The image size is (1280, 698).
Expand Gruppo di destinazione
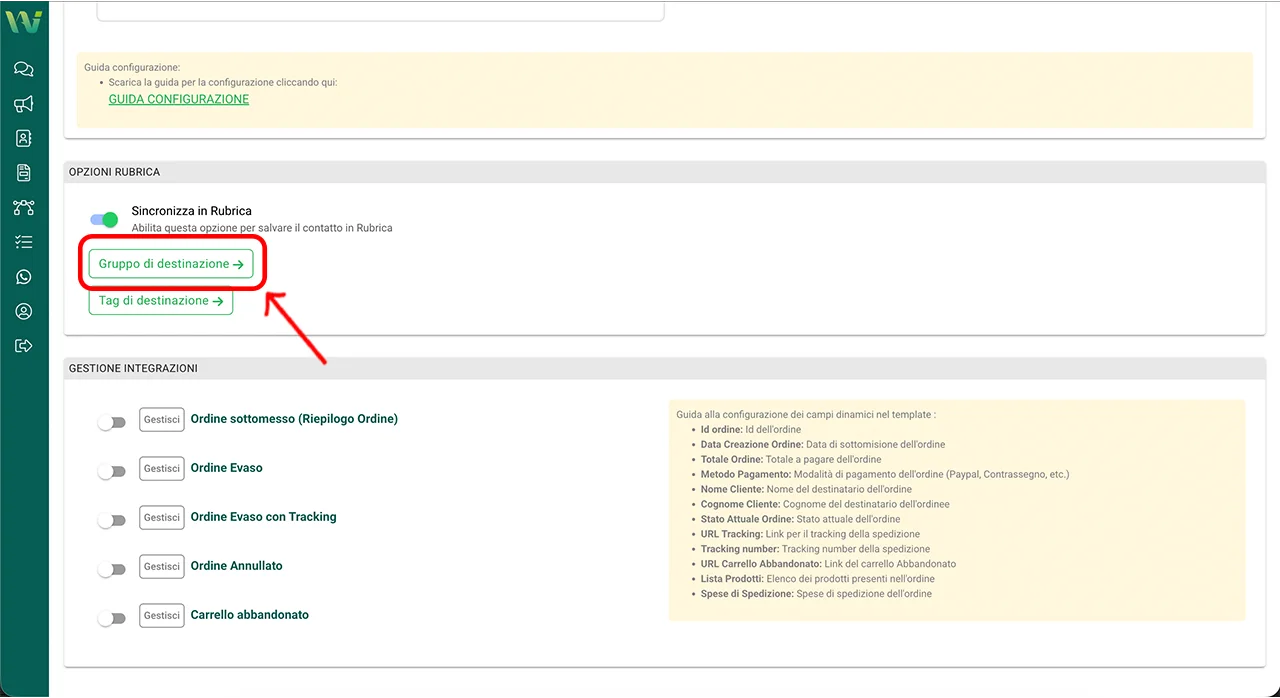171,264
